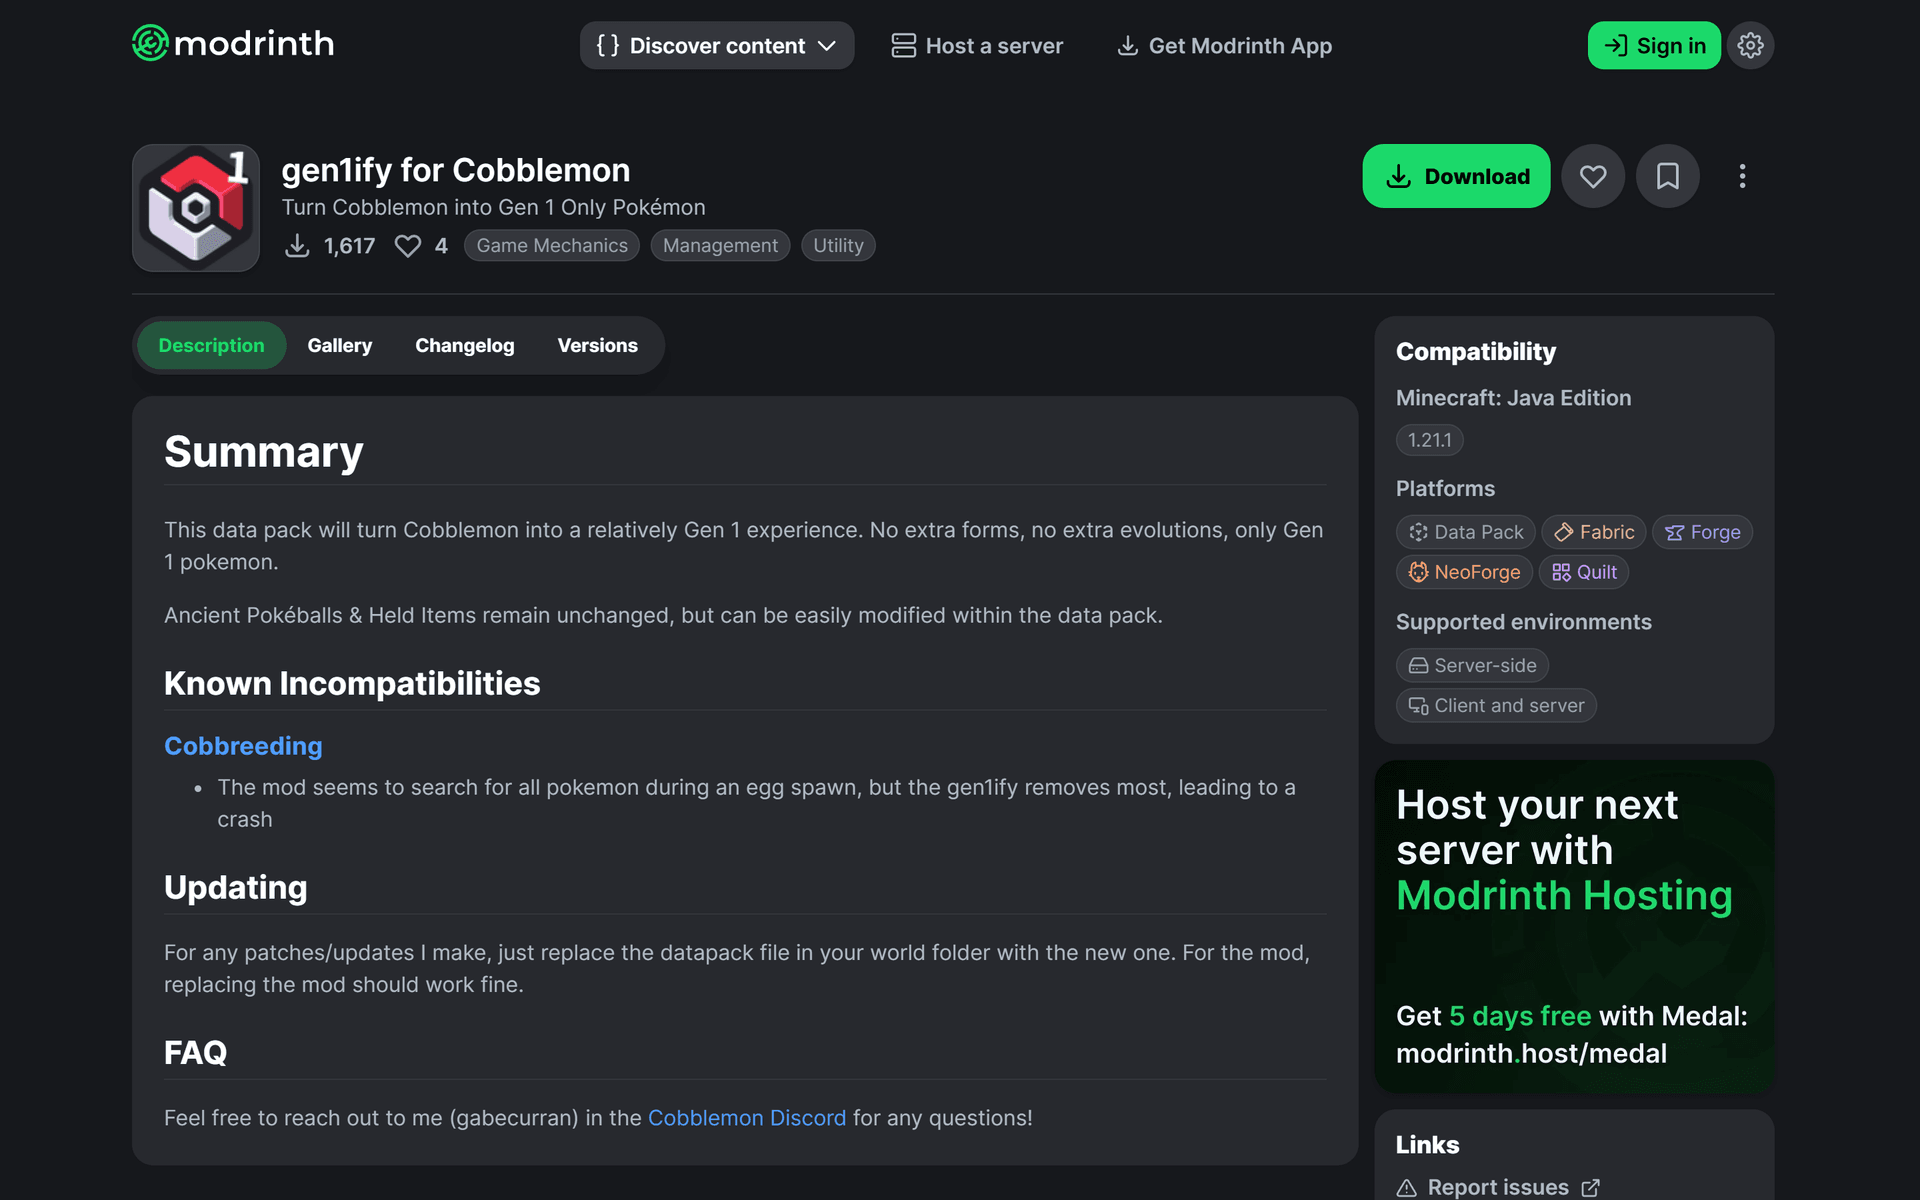
Task: Switch to the Gallery tab
Action: 339,345
